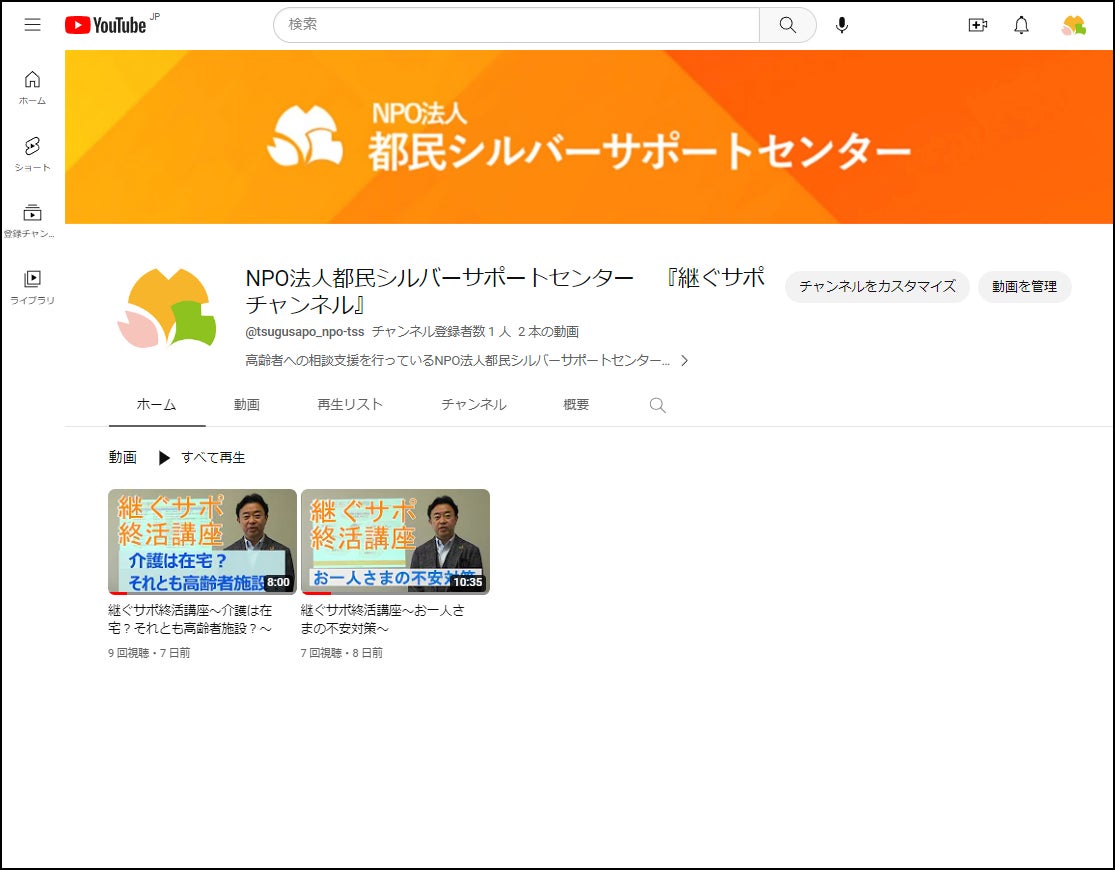1115x870 pixels.
Task: Open the お一人さまの不安対策 video thumbnail
Action: coord(395,542)
